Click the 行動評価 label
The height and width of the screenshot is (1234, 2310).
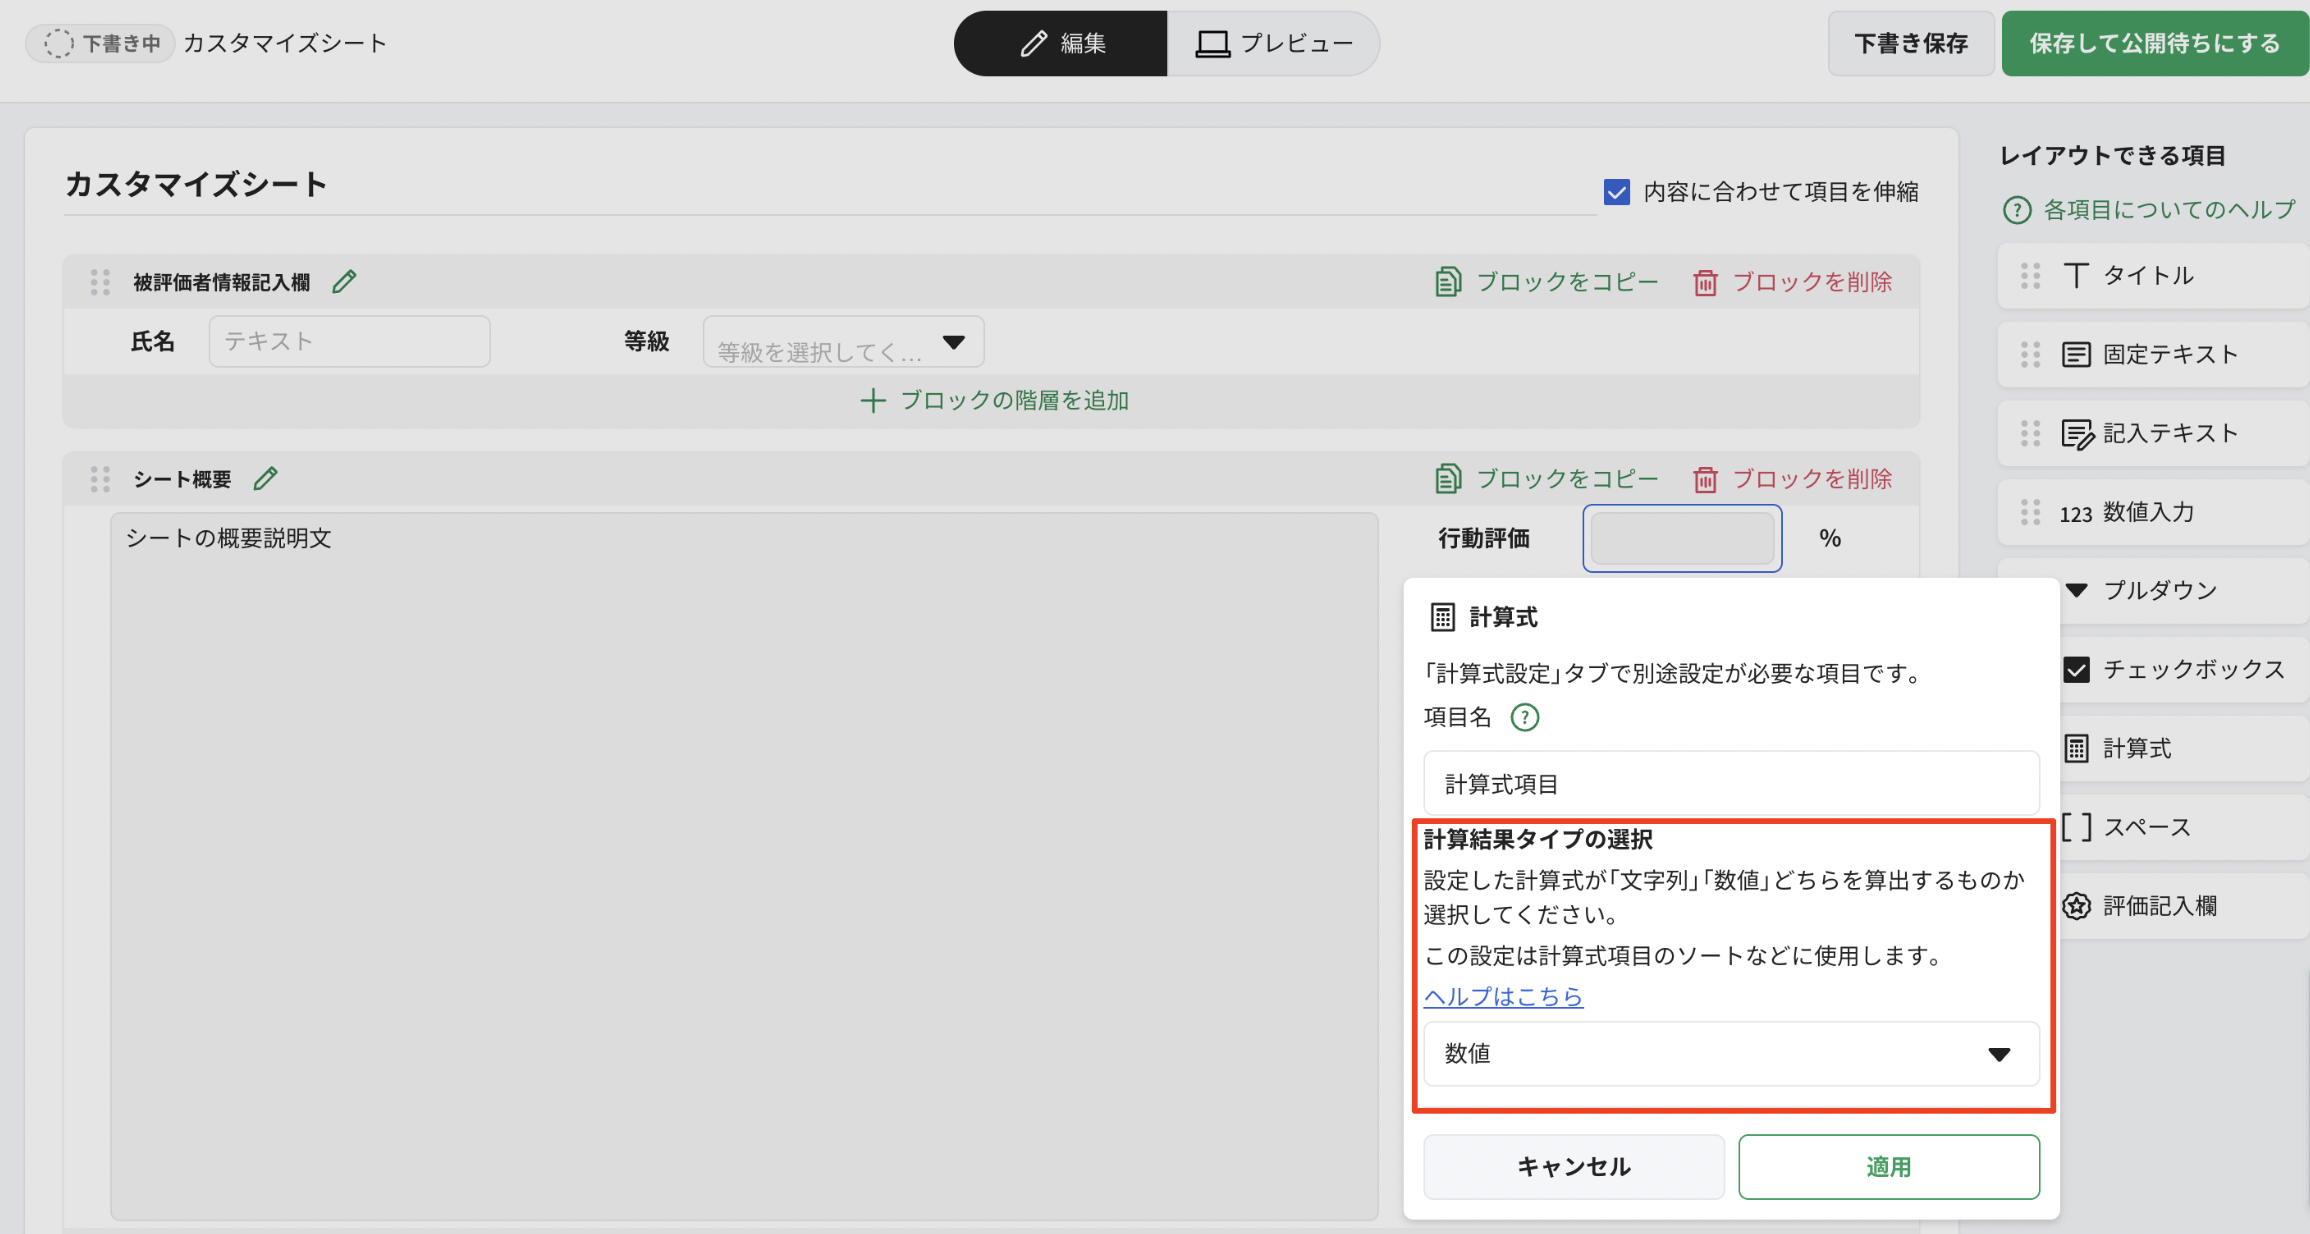point(1484,539)
